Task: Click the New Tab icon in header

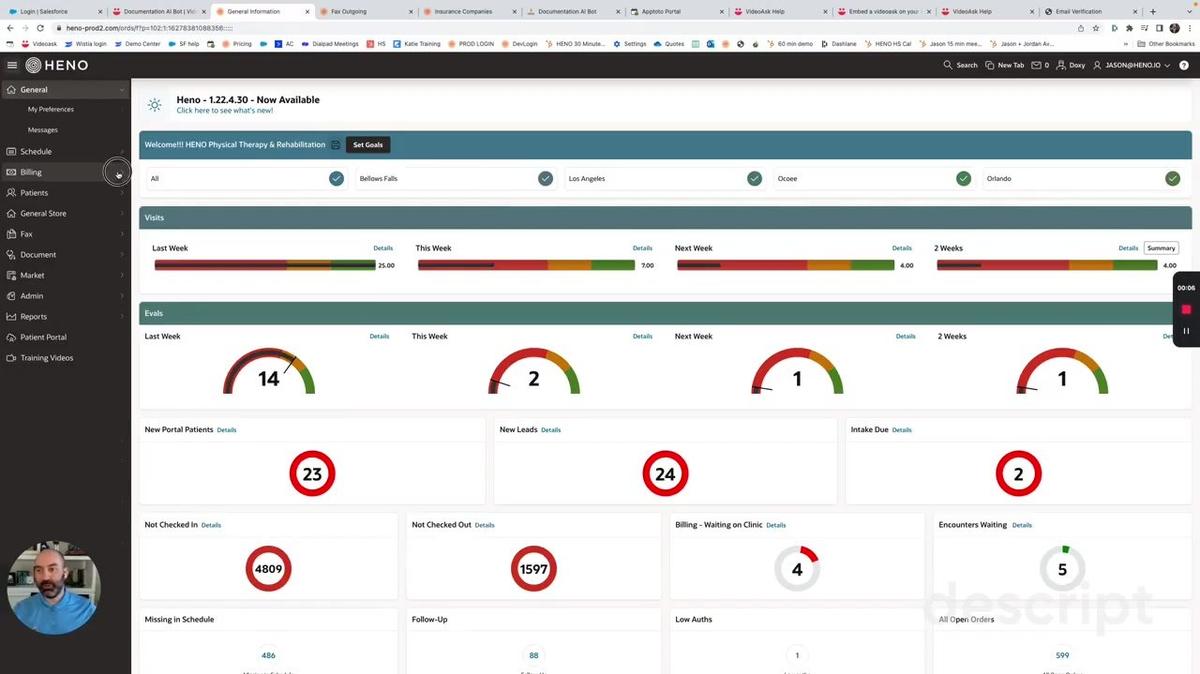Action: [x=990, y=65]
